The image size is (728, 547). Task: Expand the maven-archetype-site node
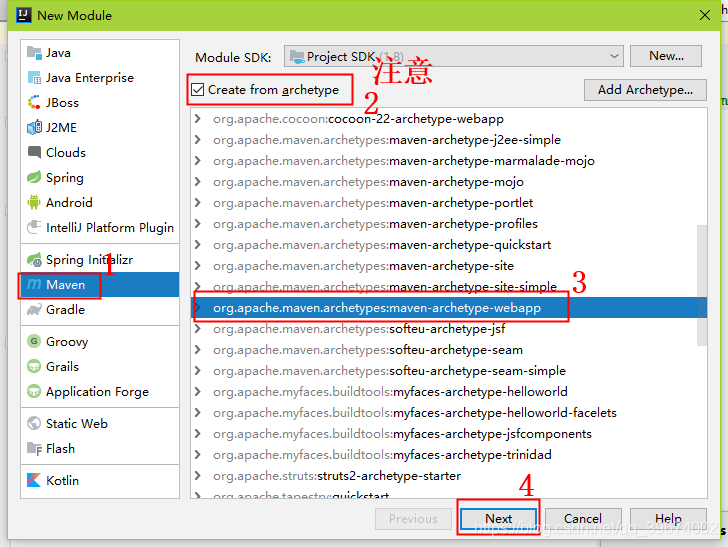[198, 266]
